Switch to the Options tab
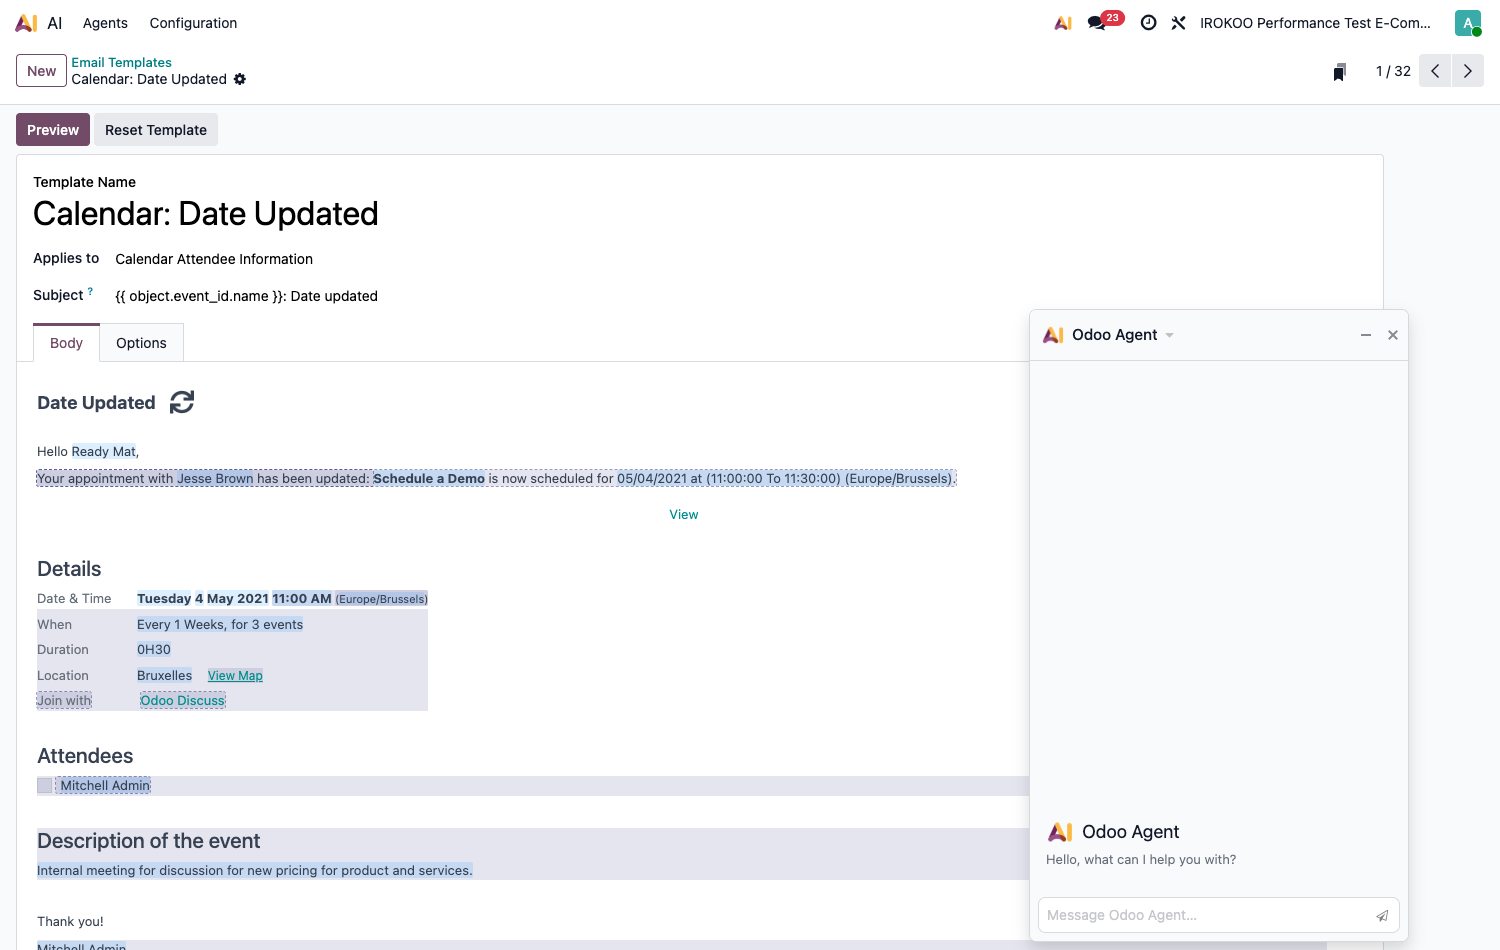 coord(141,343)
